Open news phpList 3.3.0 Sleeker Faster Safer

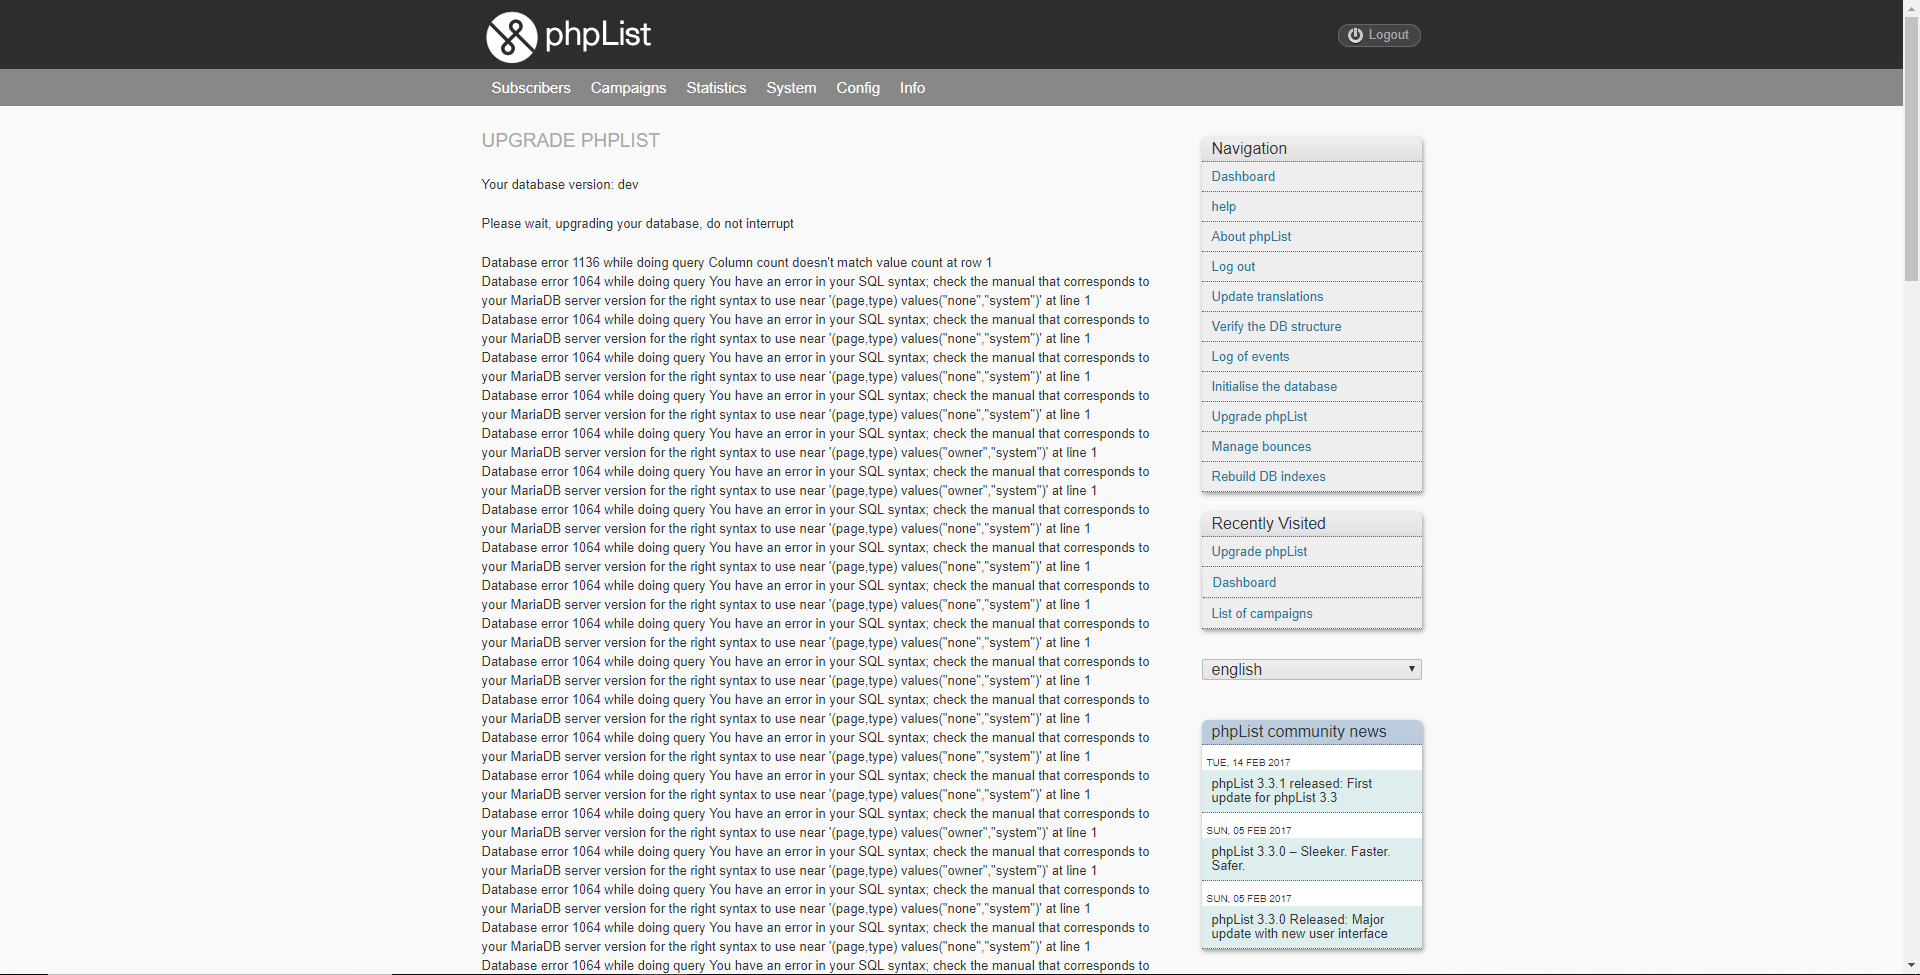(x=1311, y=859)
